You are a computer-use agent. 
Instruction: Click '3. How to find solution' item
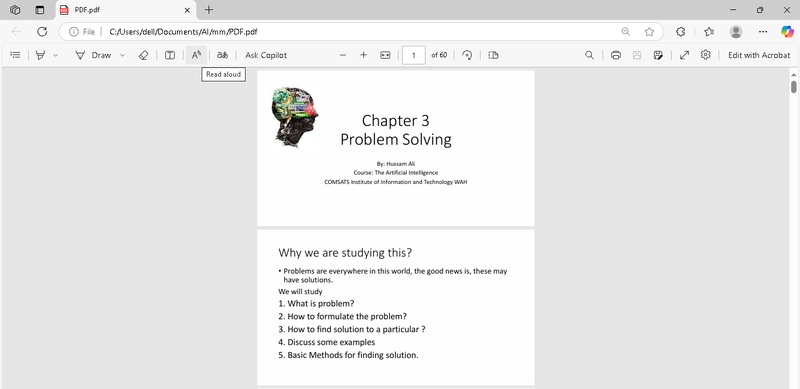(352, 329)
